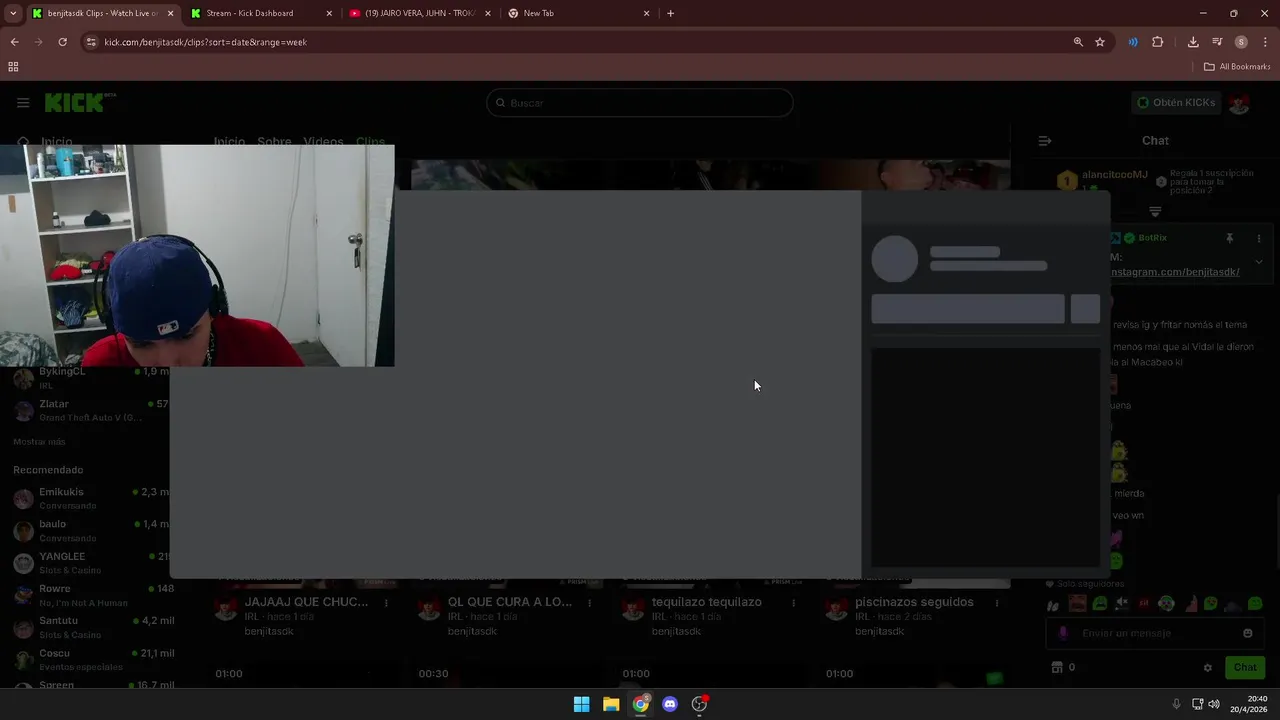Open the user profile avatar menu

pos(1240,103)
